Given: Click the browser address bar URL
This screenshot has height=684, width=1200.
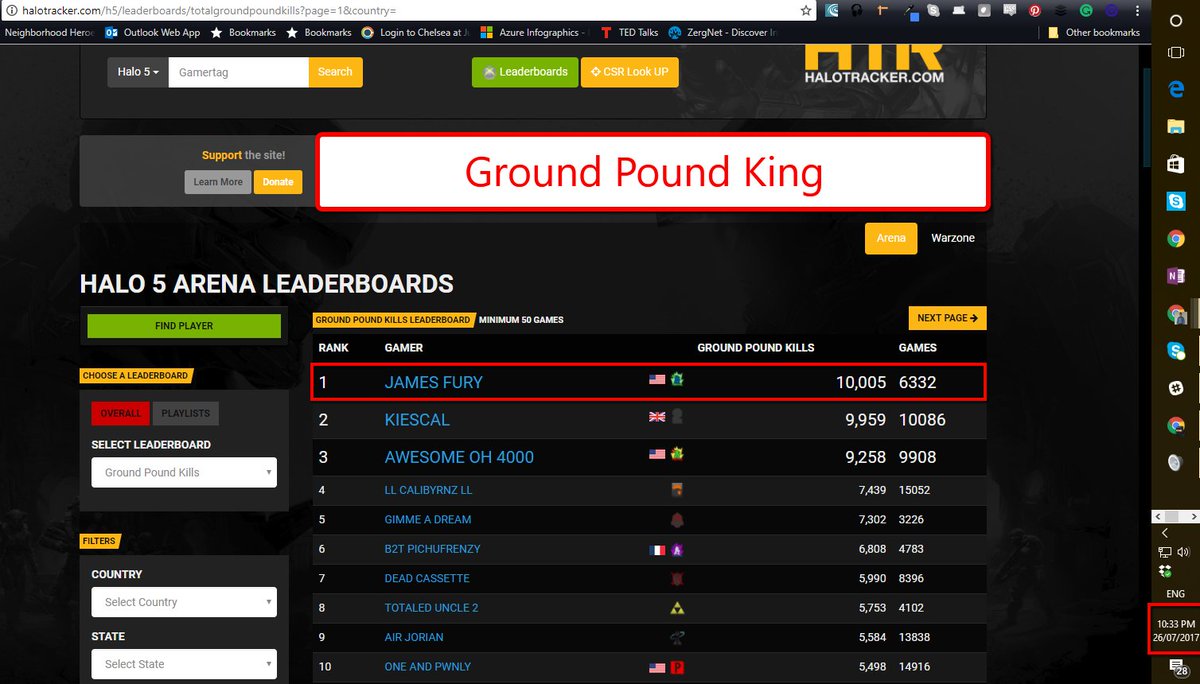Looking at the screenshot, I should (x=208, y=10).
